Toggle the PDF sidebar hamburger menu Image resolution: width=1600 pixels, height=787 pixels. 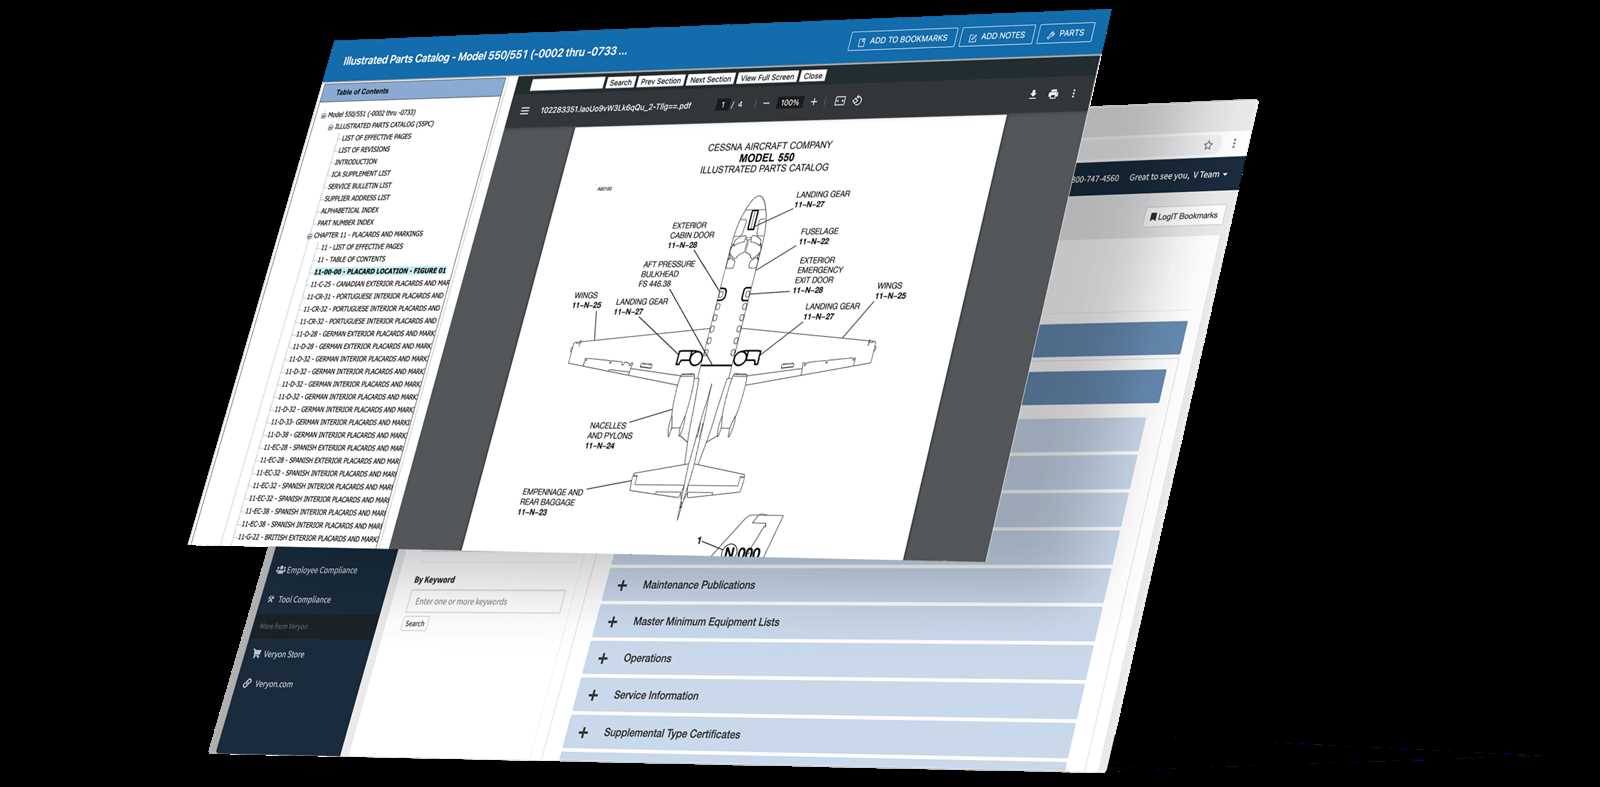525,111
